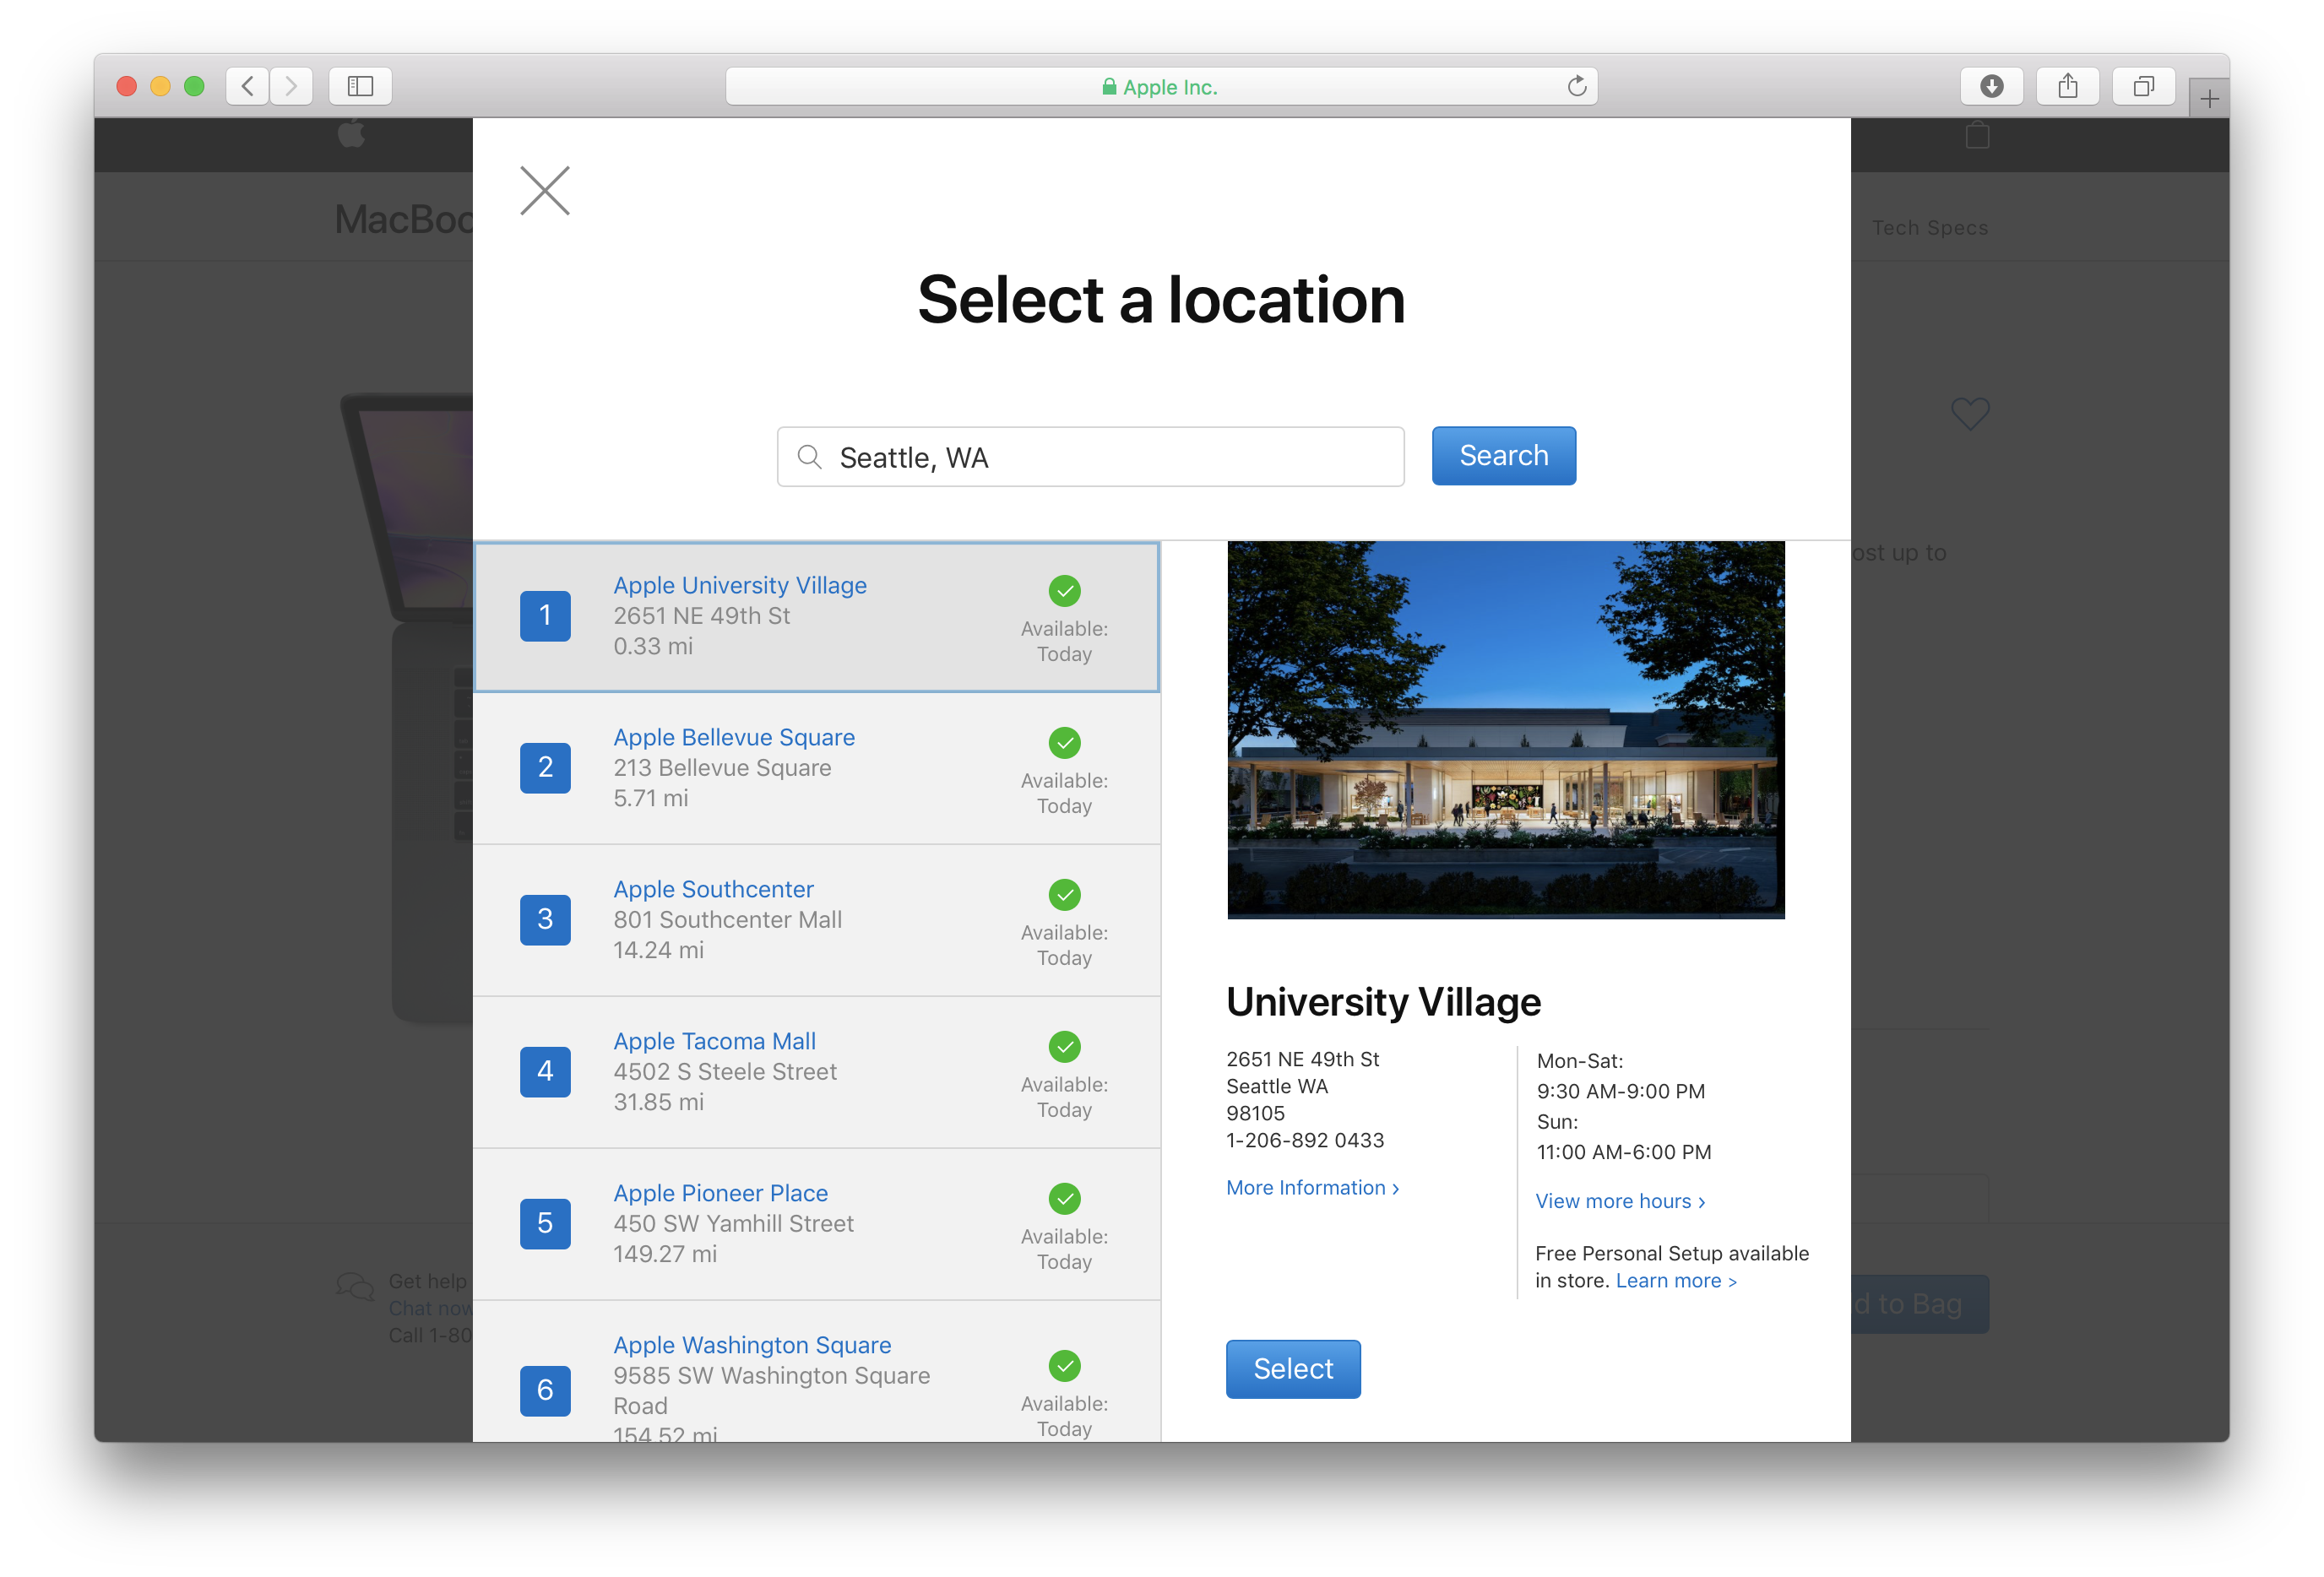Image resolution: width=2324 pixels, height=1577 pixels.
Task: Show all tabs overview icon
Action: coord(2143,86)
